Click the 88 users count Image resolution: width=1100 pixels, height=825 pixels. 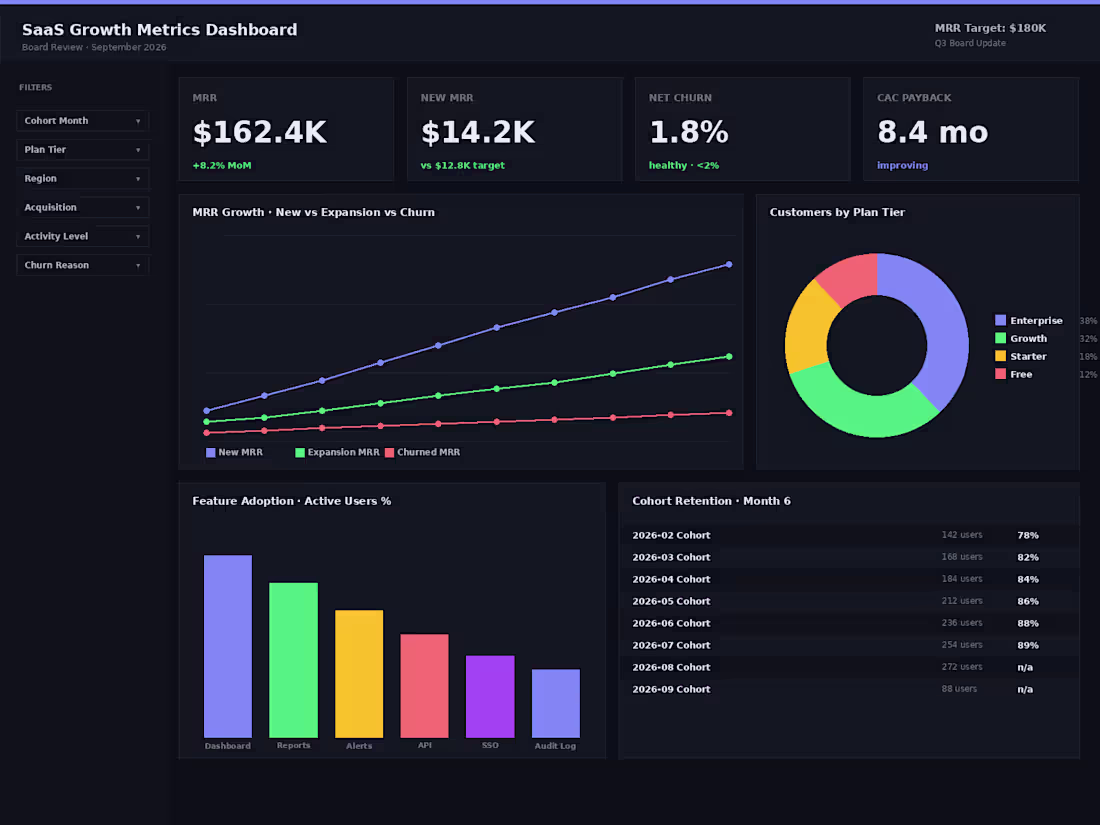coord(959,689)
